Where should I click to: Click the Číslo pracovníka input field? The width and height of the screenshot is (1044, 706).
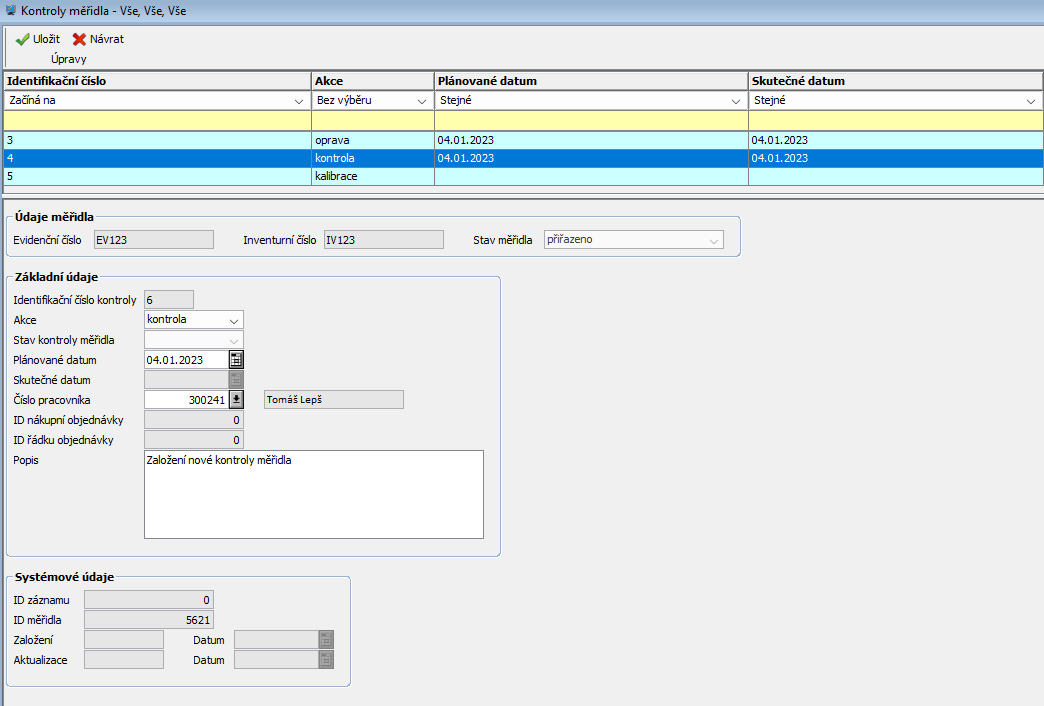pyautogui.click(x=186, y=400)
